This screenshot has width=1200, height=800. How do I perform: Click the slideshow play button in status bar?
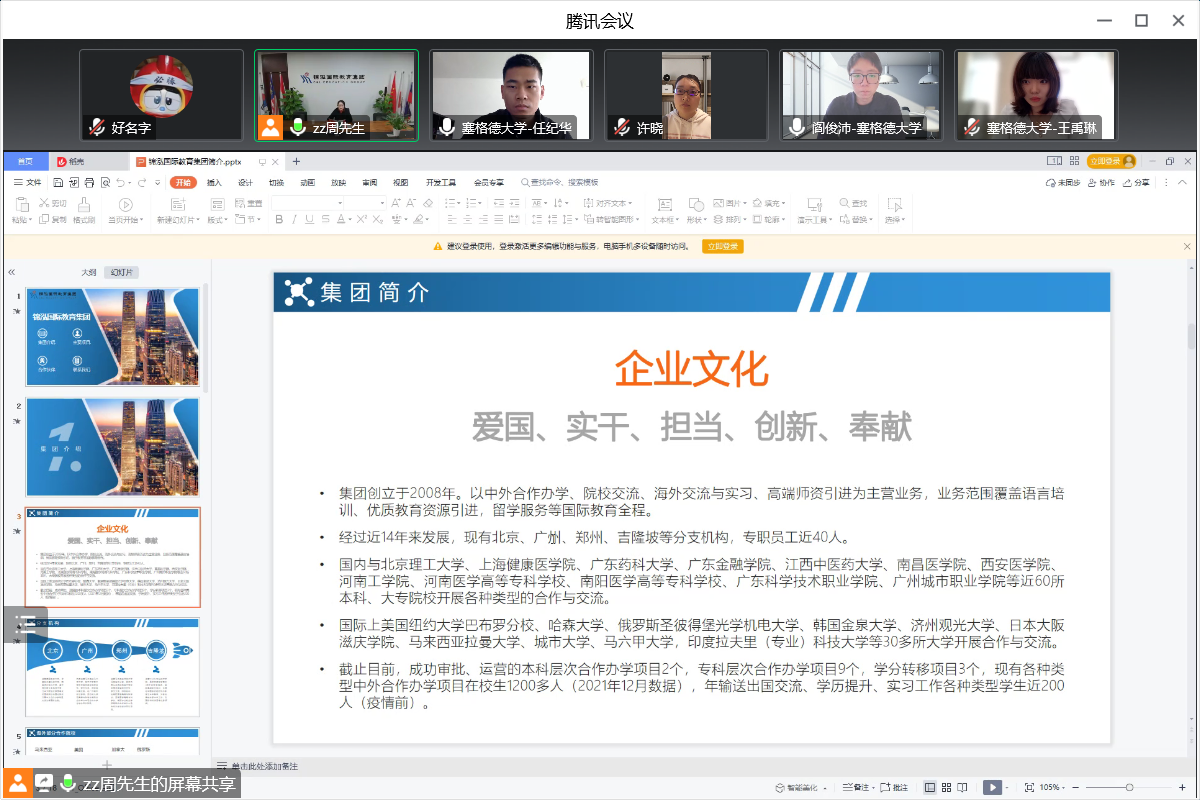pos(991,788)
